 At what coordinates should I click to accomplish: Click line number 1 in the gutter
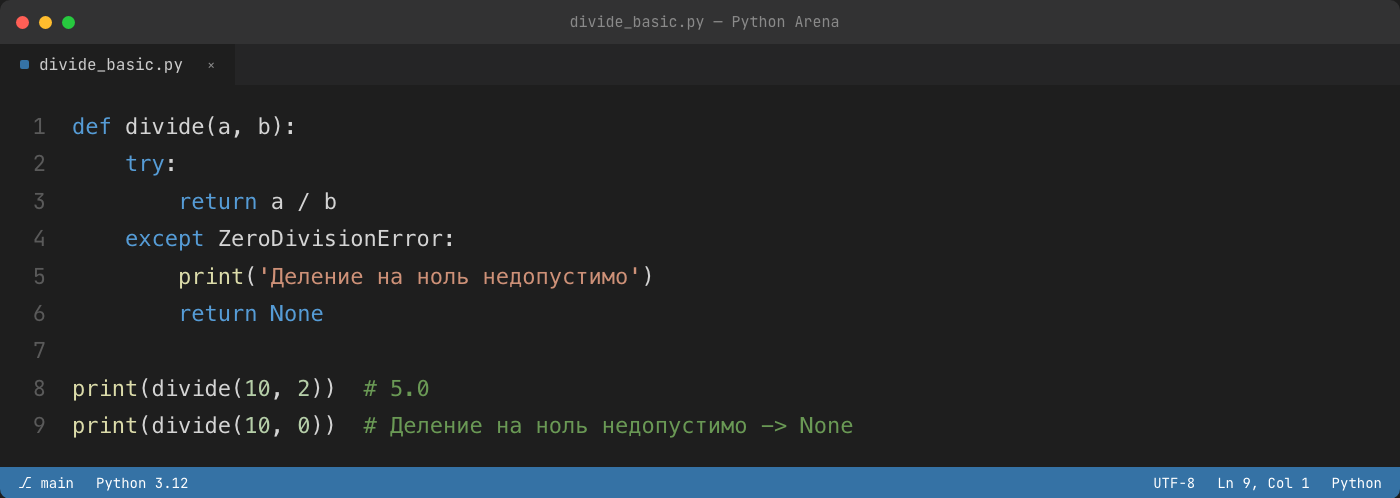[39, 127]
